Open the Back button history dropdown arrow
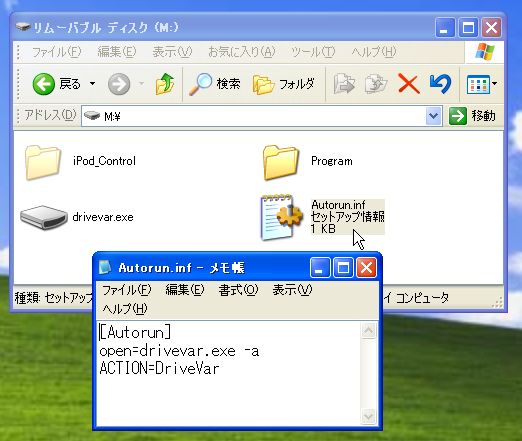This screenshot has height=441, width=522. point(92,84)
